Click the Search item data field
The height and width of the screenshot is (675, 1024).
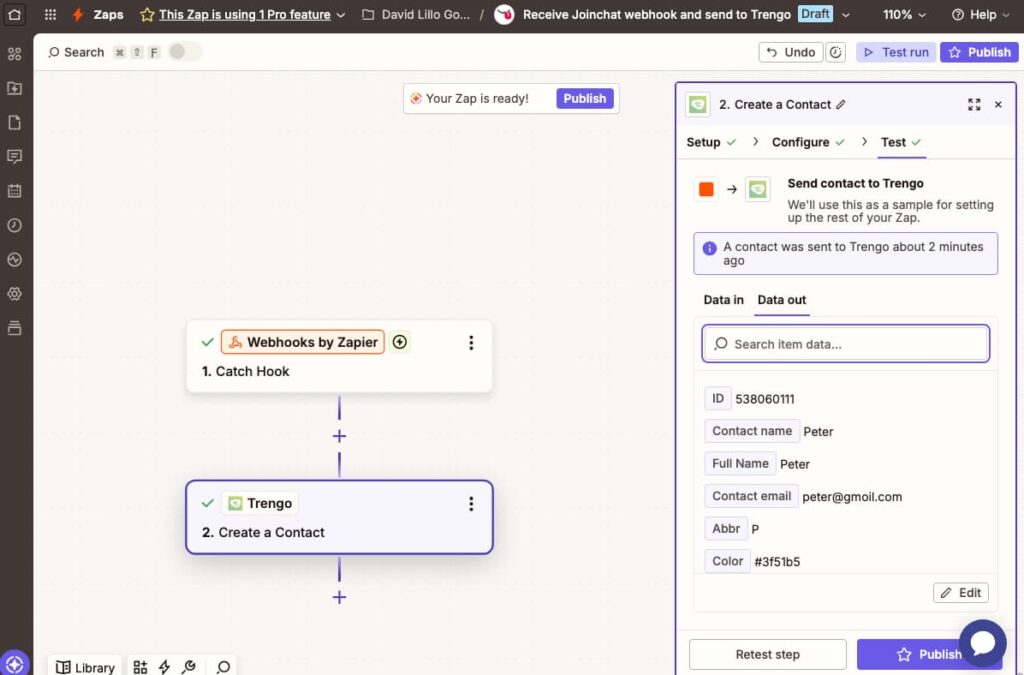(846, 344)
